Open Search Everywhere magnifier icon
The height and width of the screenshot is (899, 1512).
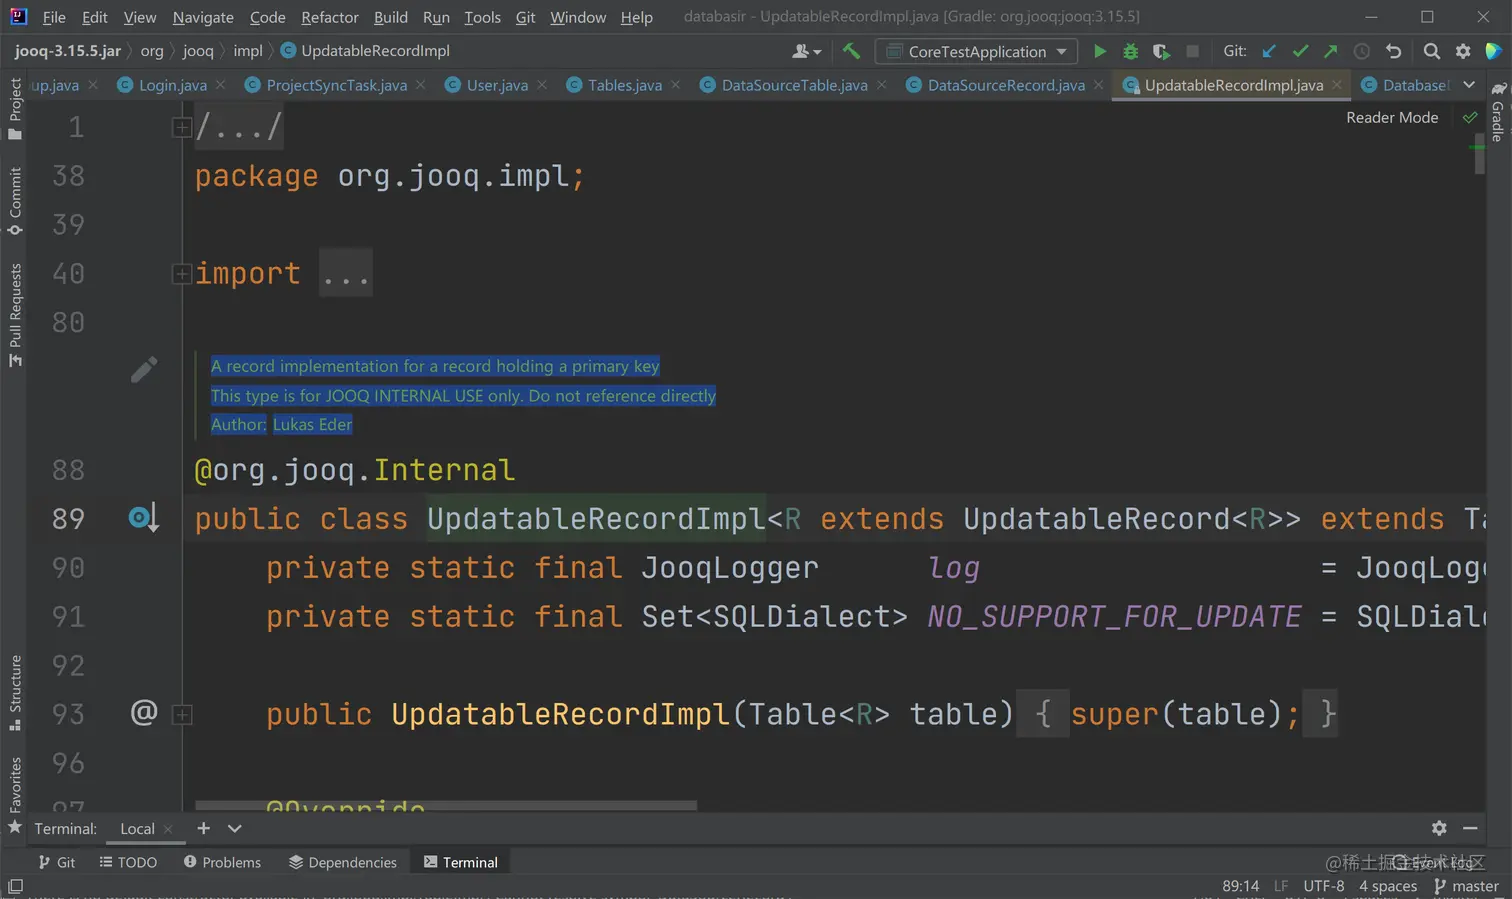pos(1432,51)
